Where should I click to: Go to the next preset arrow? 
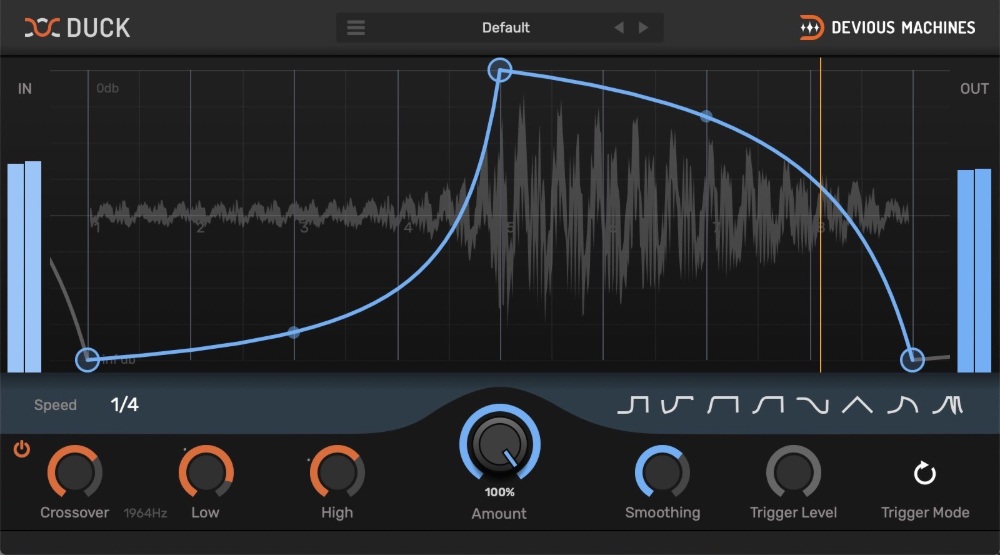[643, 27]
